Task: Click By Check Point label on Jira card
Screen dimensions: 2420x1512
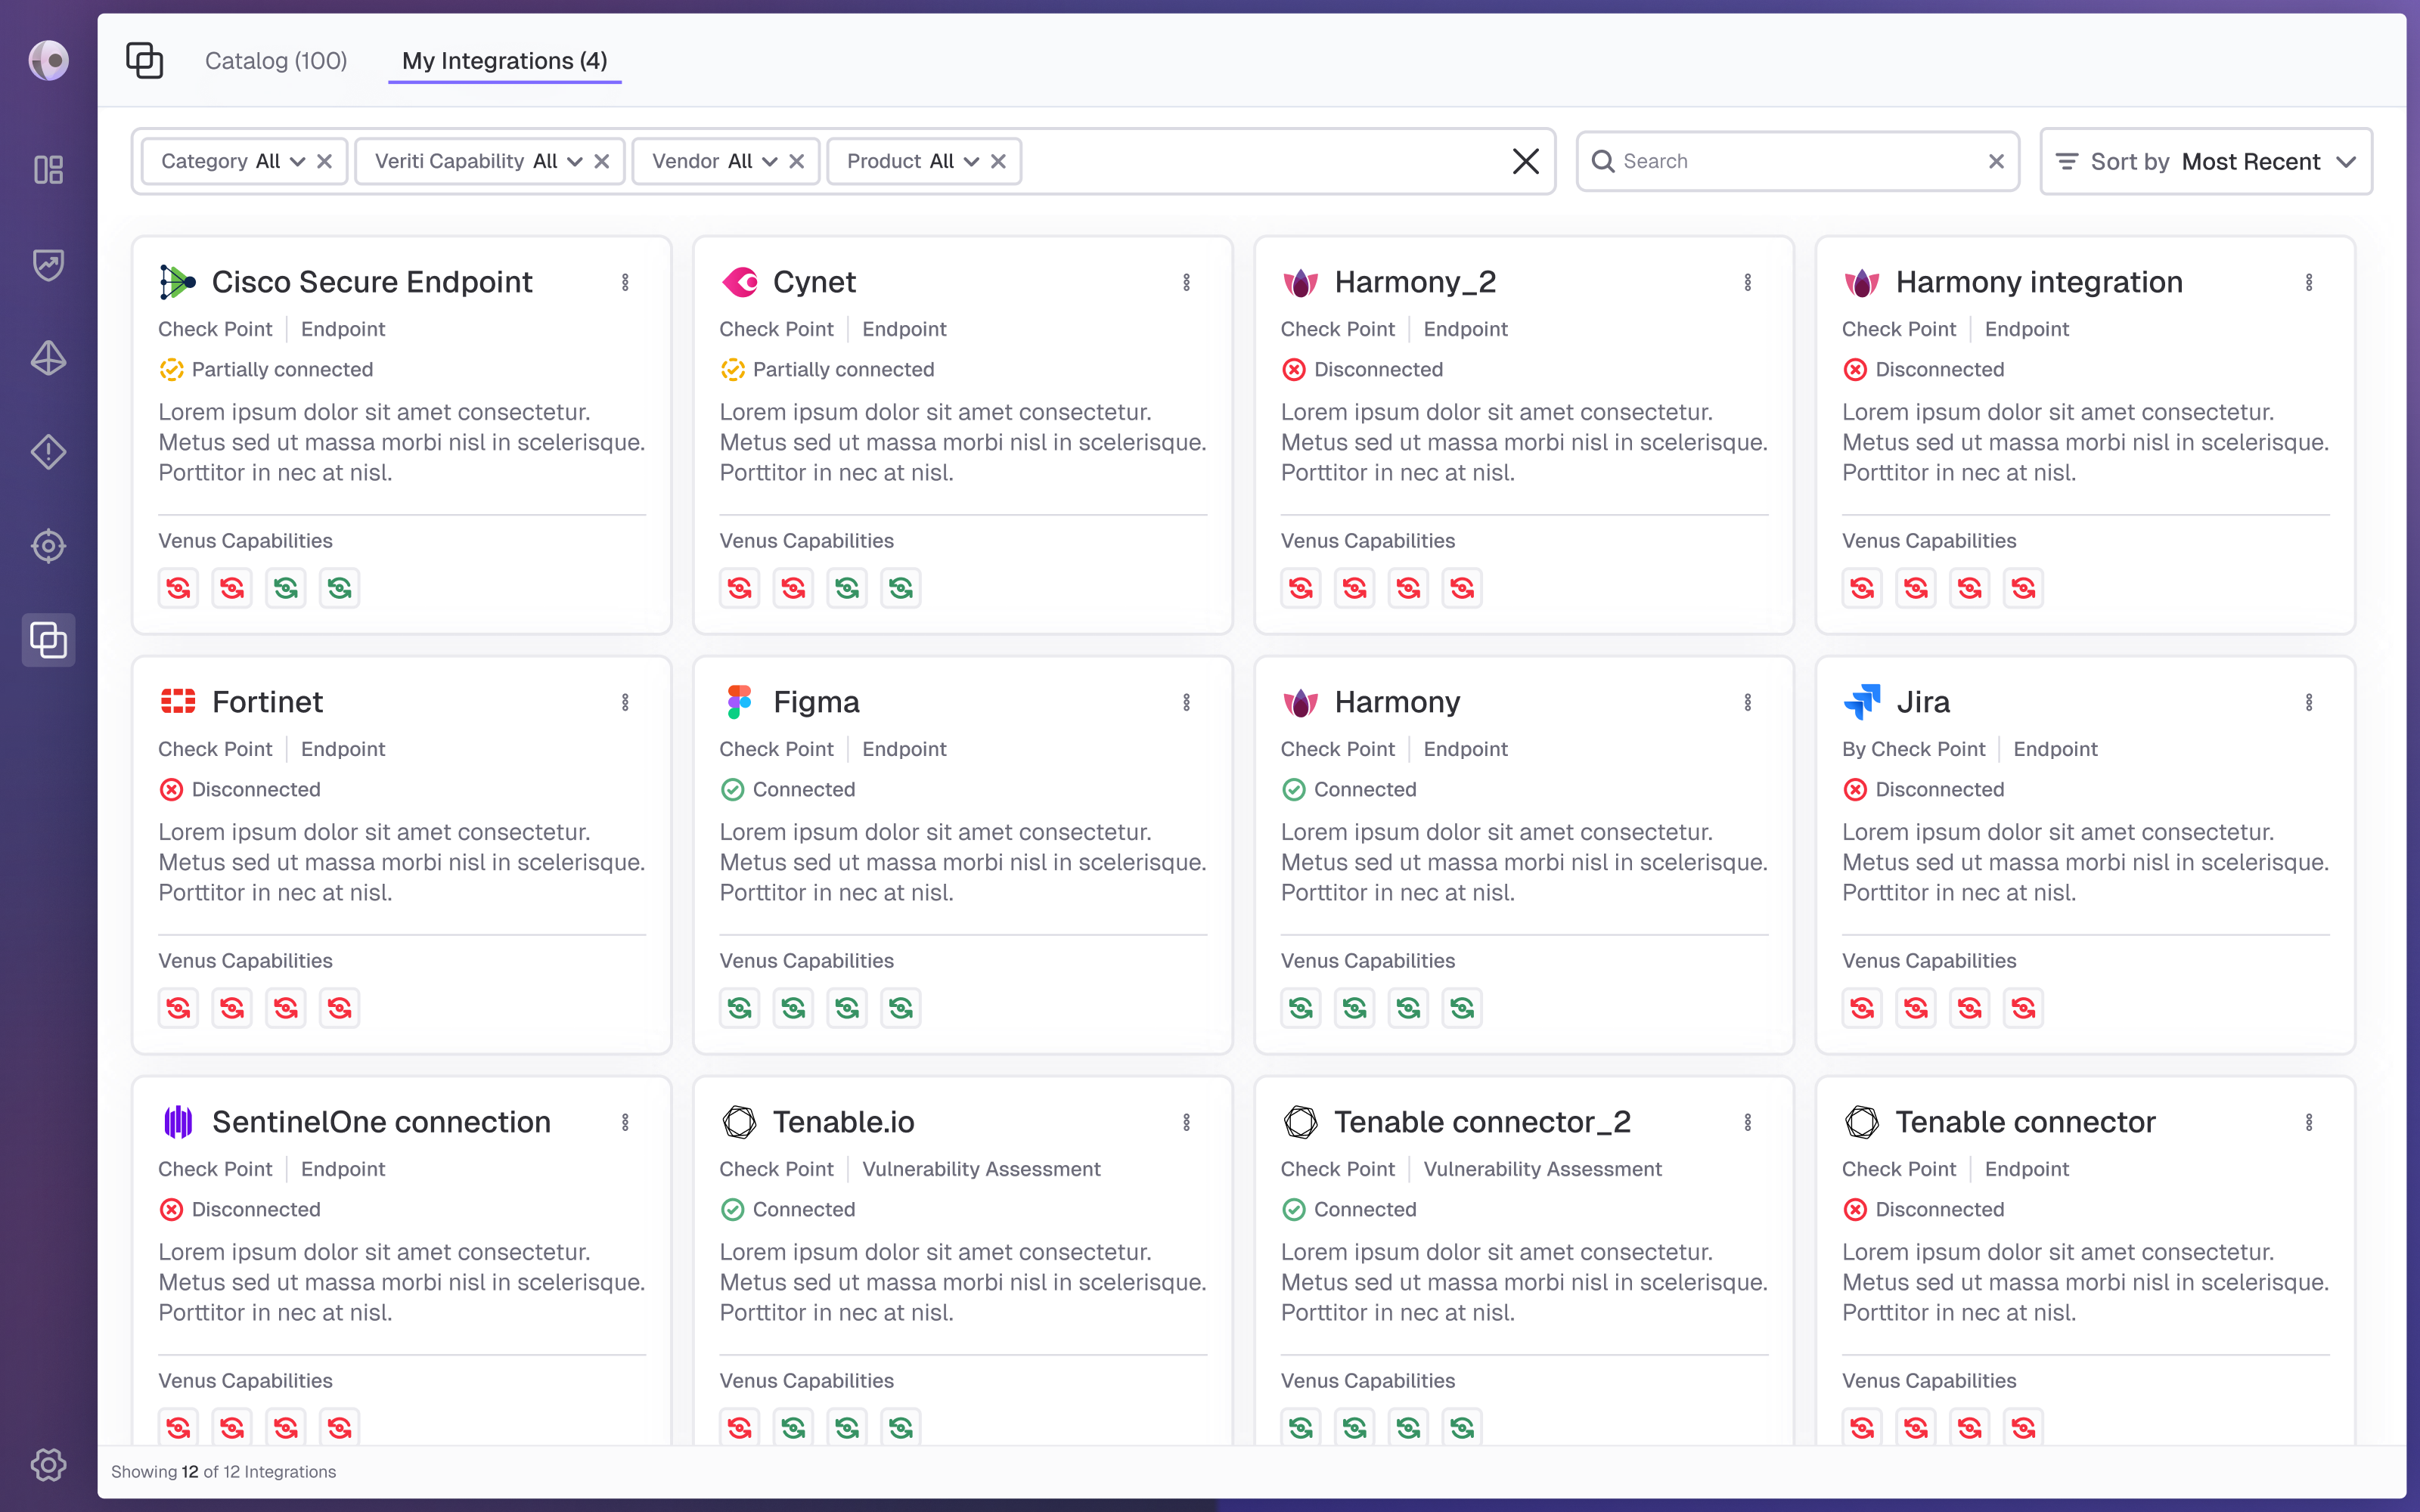Action: (x=1913, y=749)
